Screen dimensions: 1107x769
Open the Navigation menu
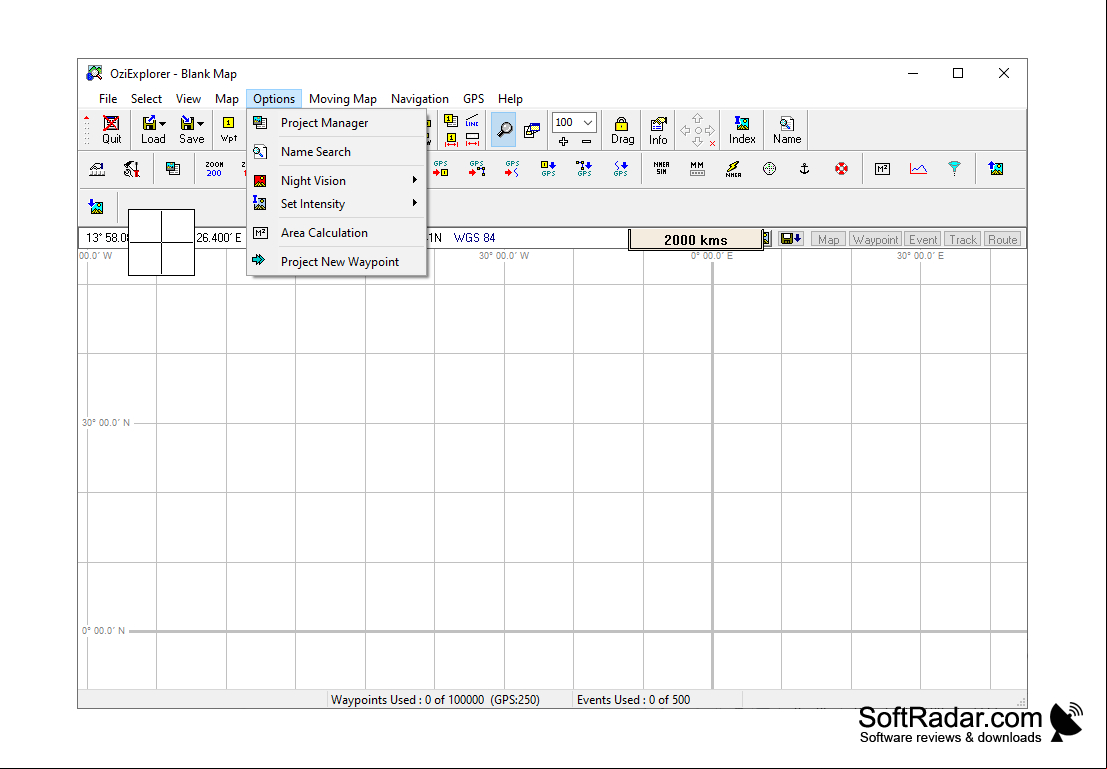pyautogui.click(x=419, y=99)
